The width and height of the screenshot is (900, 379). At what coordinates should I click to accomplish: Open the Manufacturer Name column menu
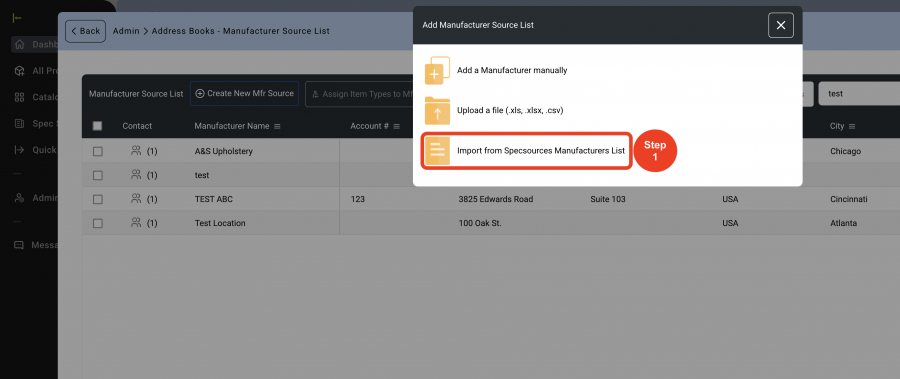tap(277, 126)
